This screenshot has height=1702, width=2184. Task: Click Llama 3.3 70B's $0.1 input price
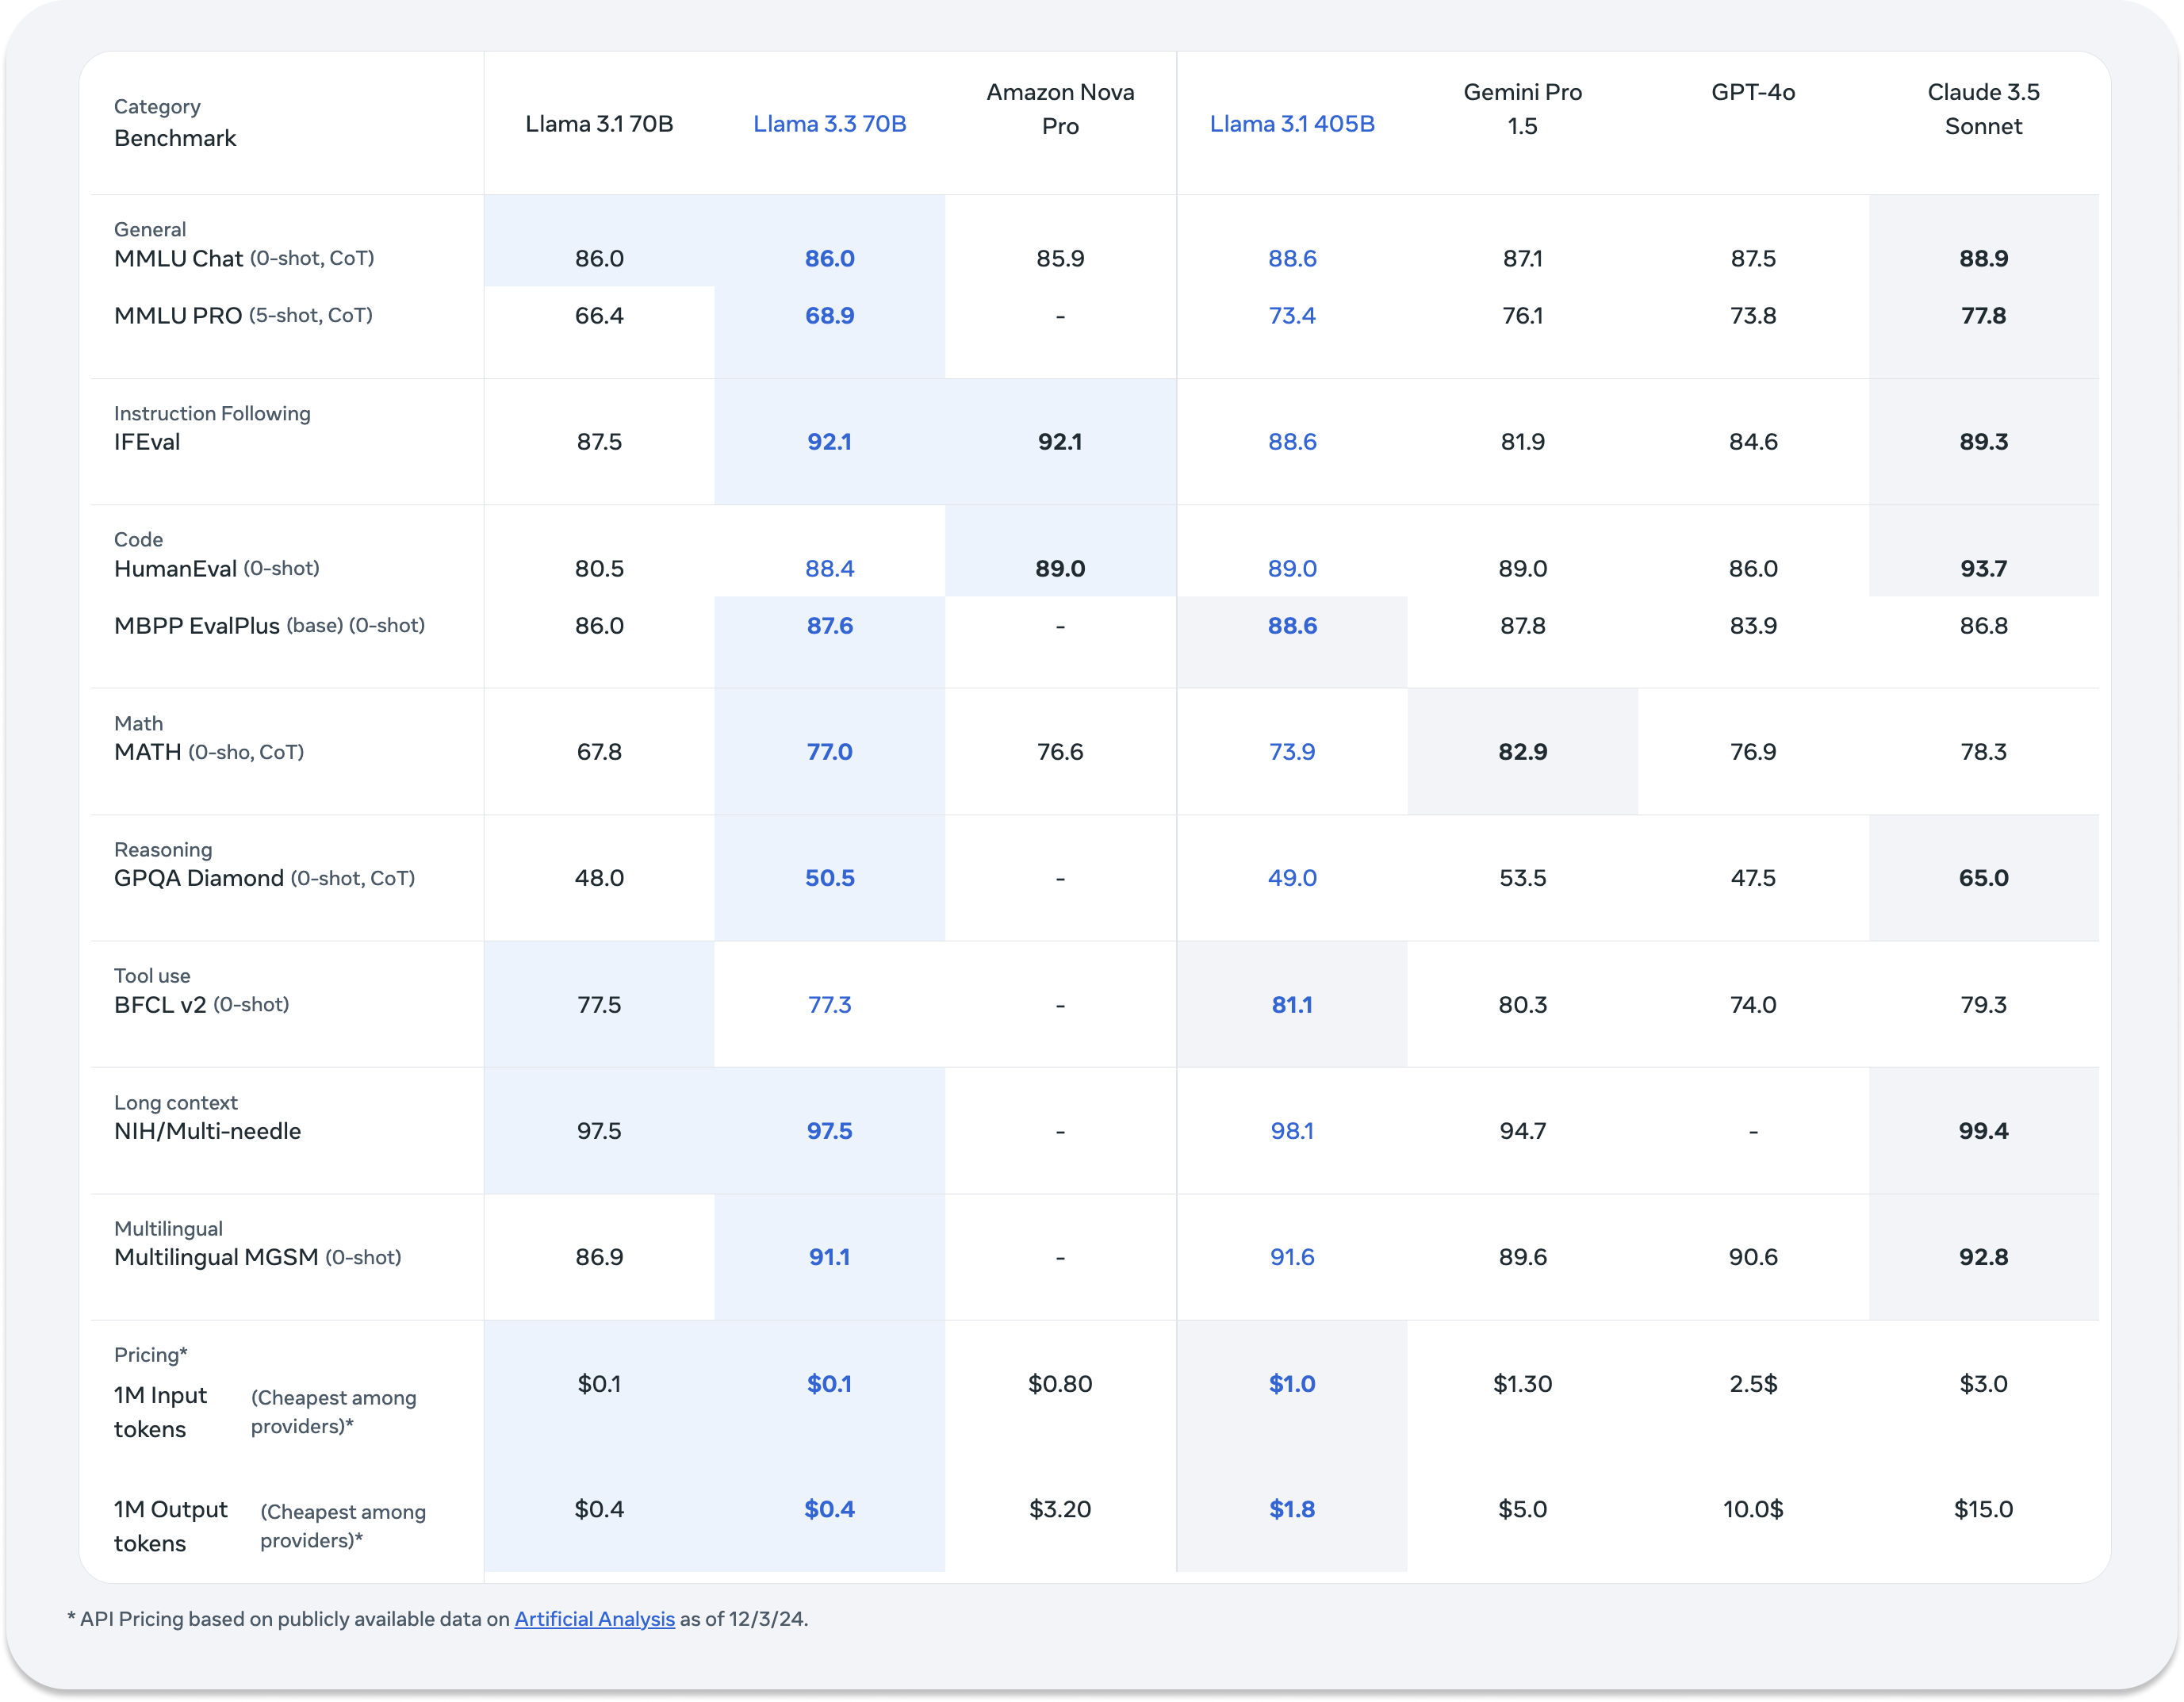tap(829, 1384)
